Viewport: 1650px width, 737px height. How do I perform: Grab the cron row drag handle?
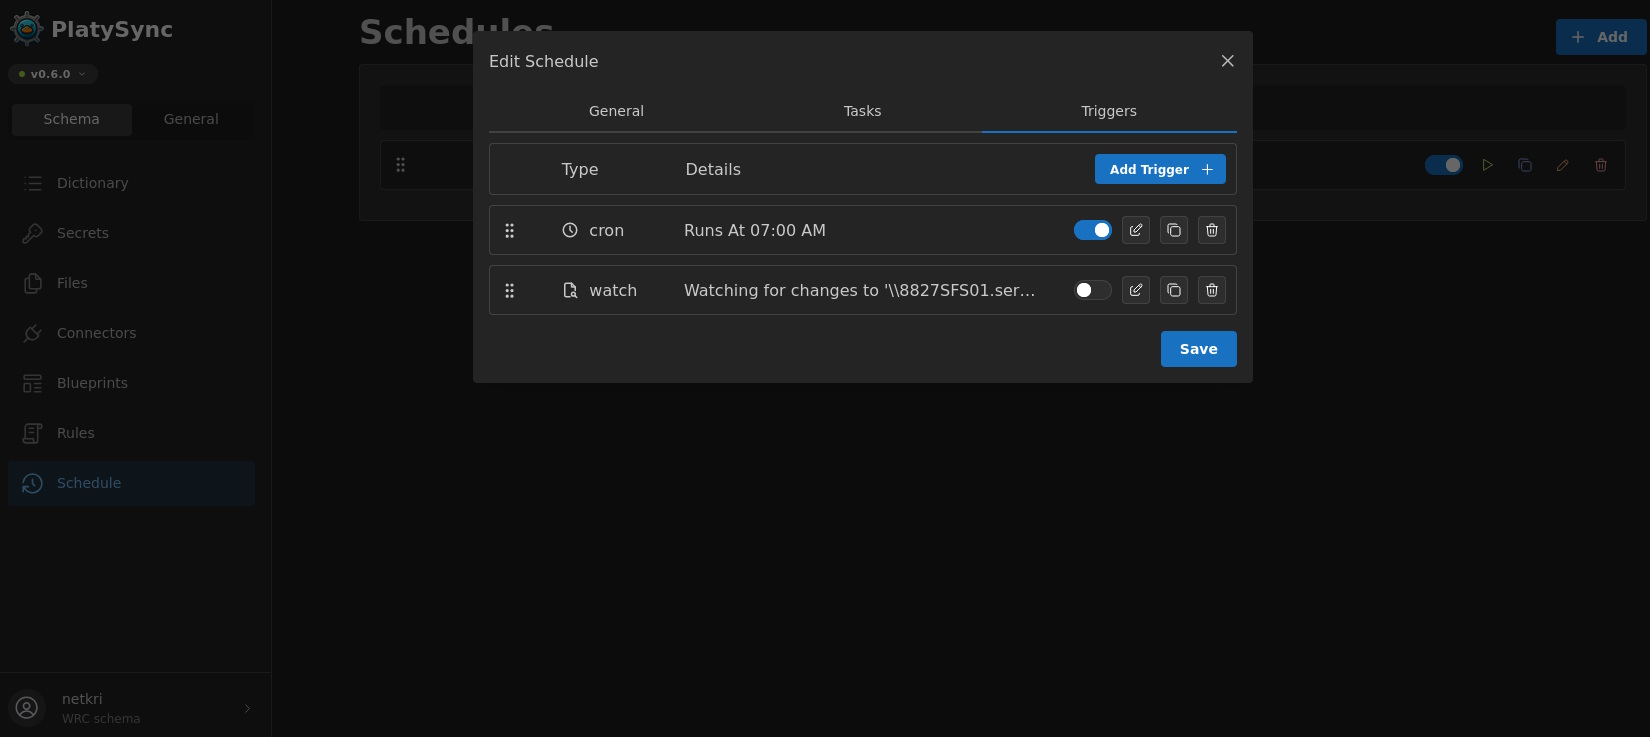(510, 230)
